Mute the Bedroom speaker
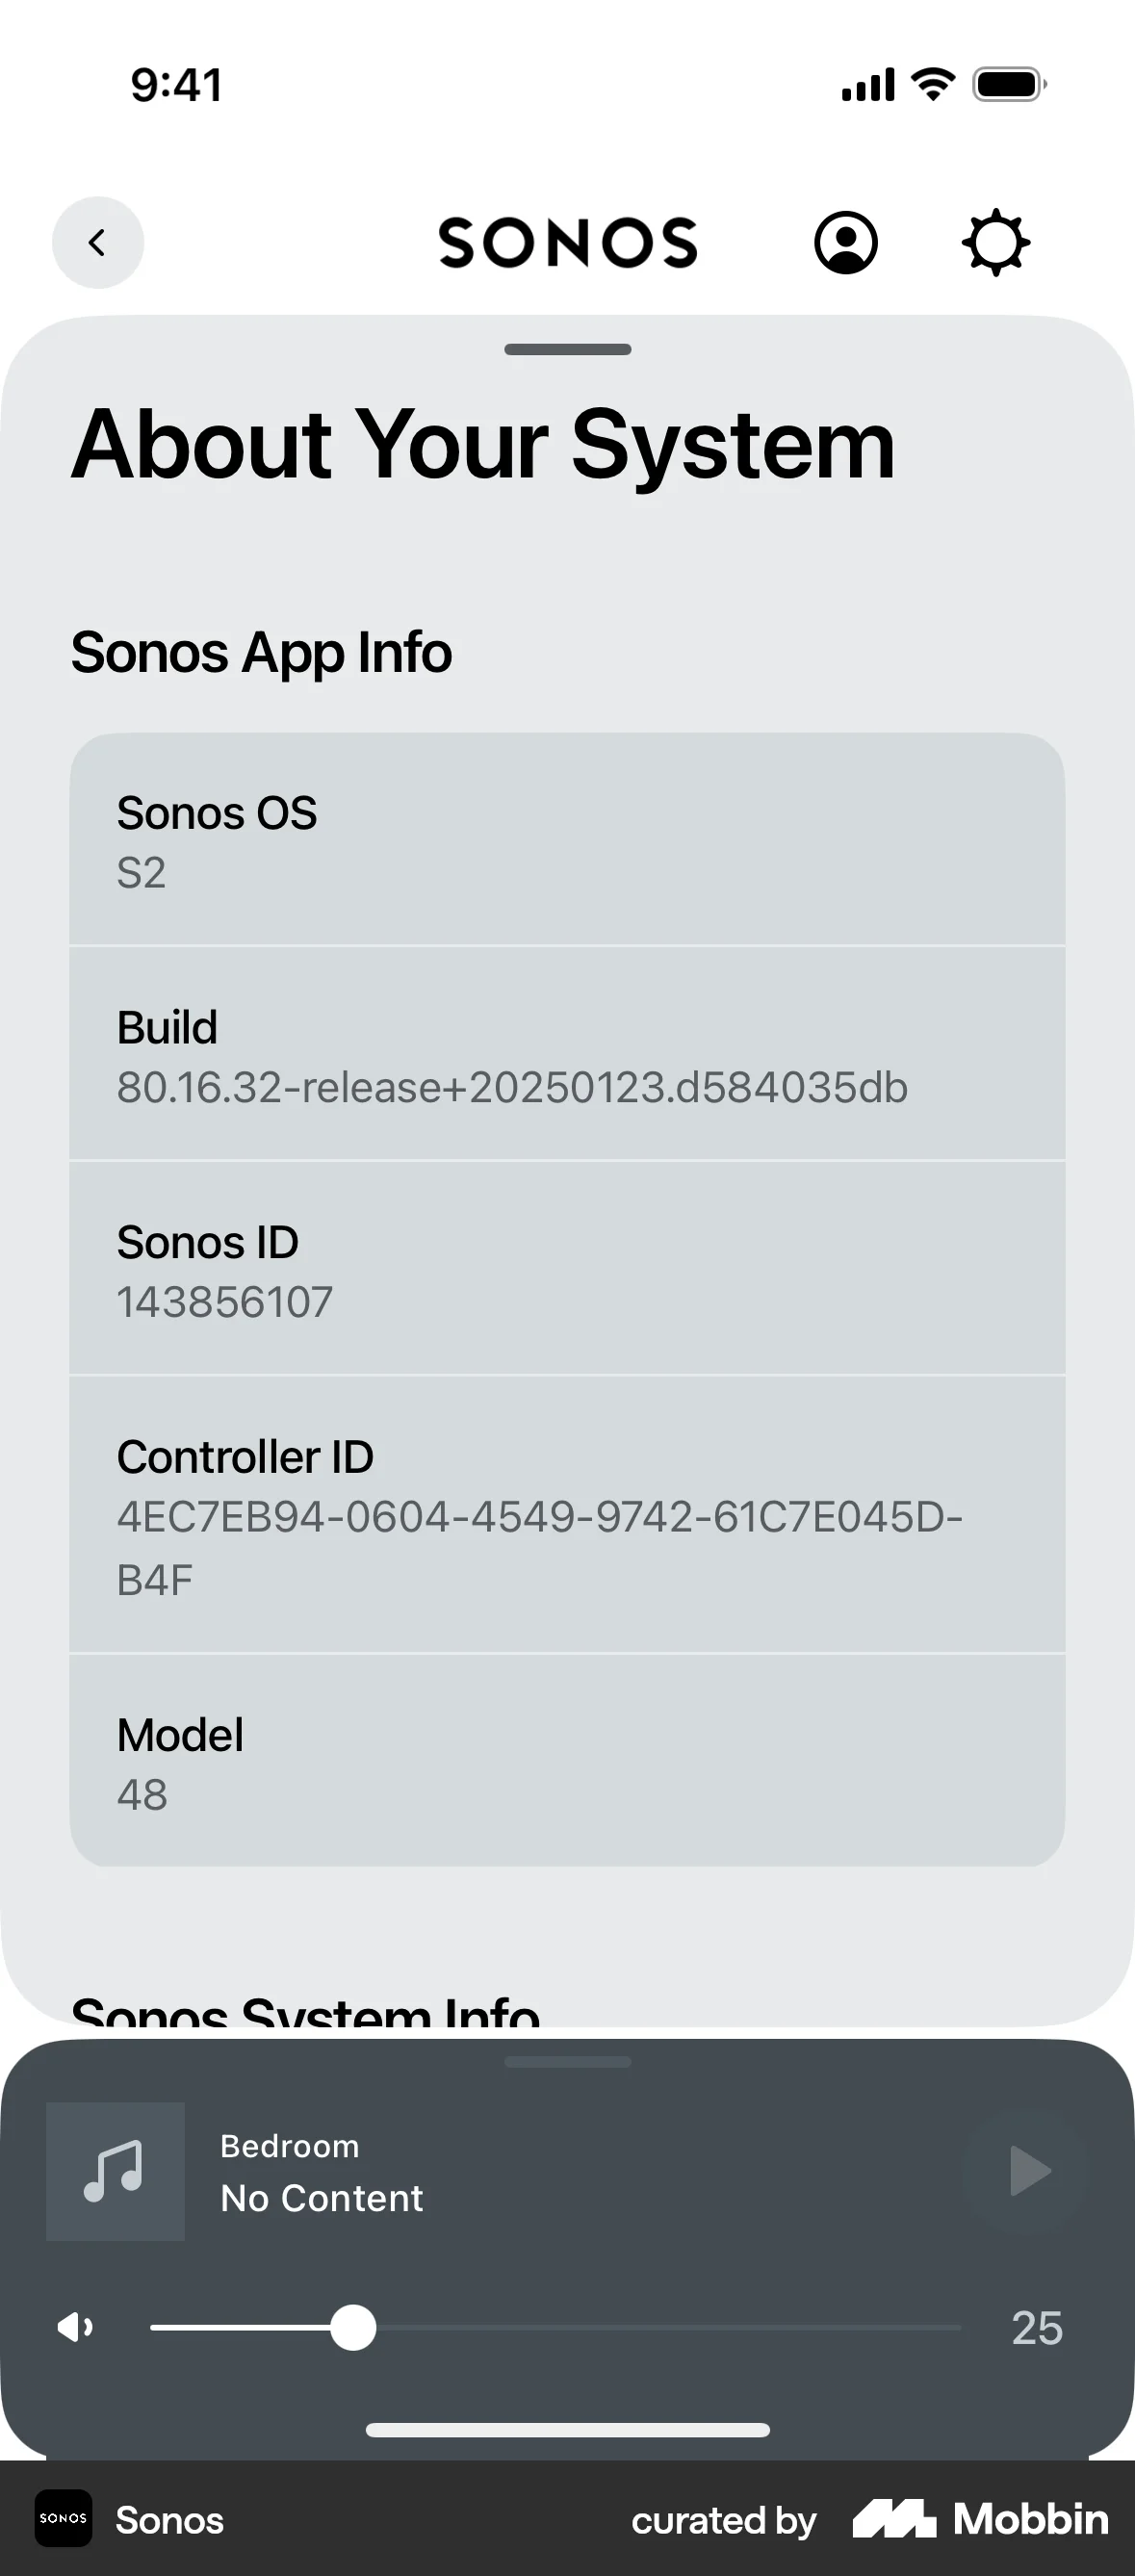 coord(76,2327)
